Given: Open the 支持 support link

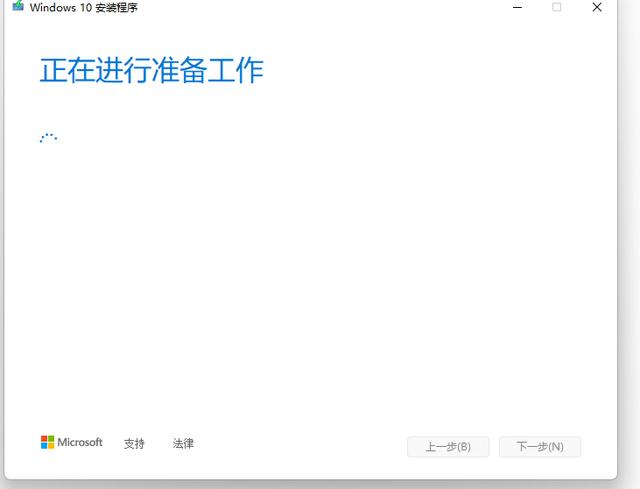Looking at the screenshot, I should (x=134, y=444).
